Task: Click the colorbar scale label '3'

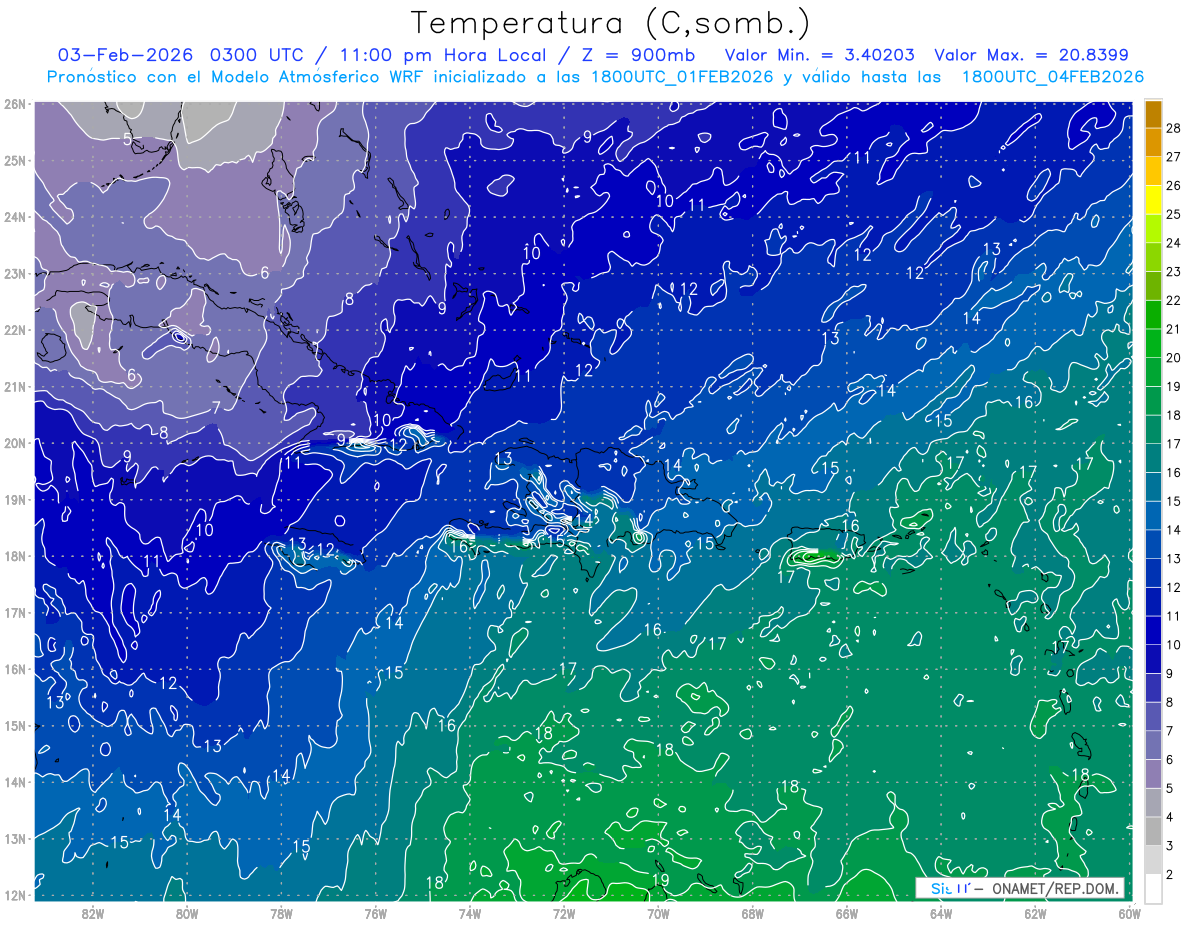Action: (1169, 846)
